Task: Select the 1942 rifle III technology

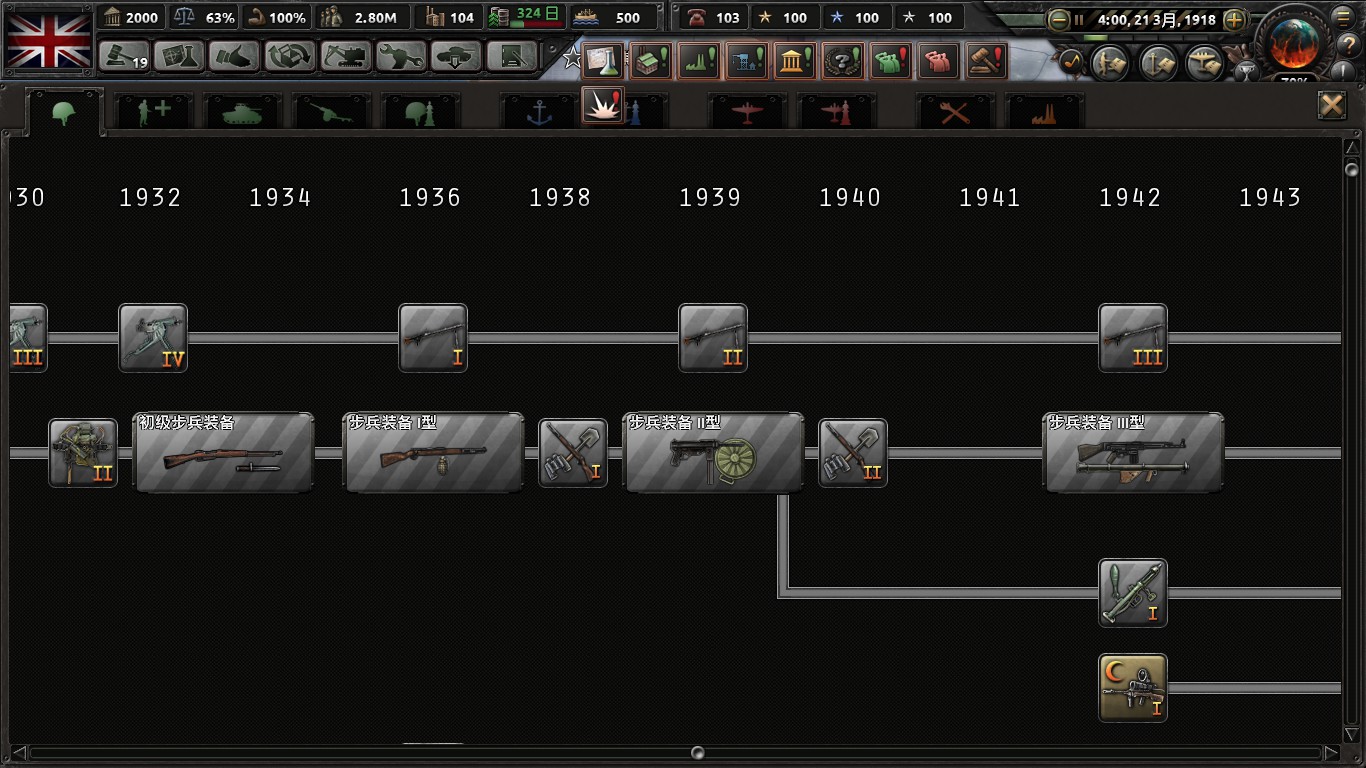Action: click(1133, 338)
